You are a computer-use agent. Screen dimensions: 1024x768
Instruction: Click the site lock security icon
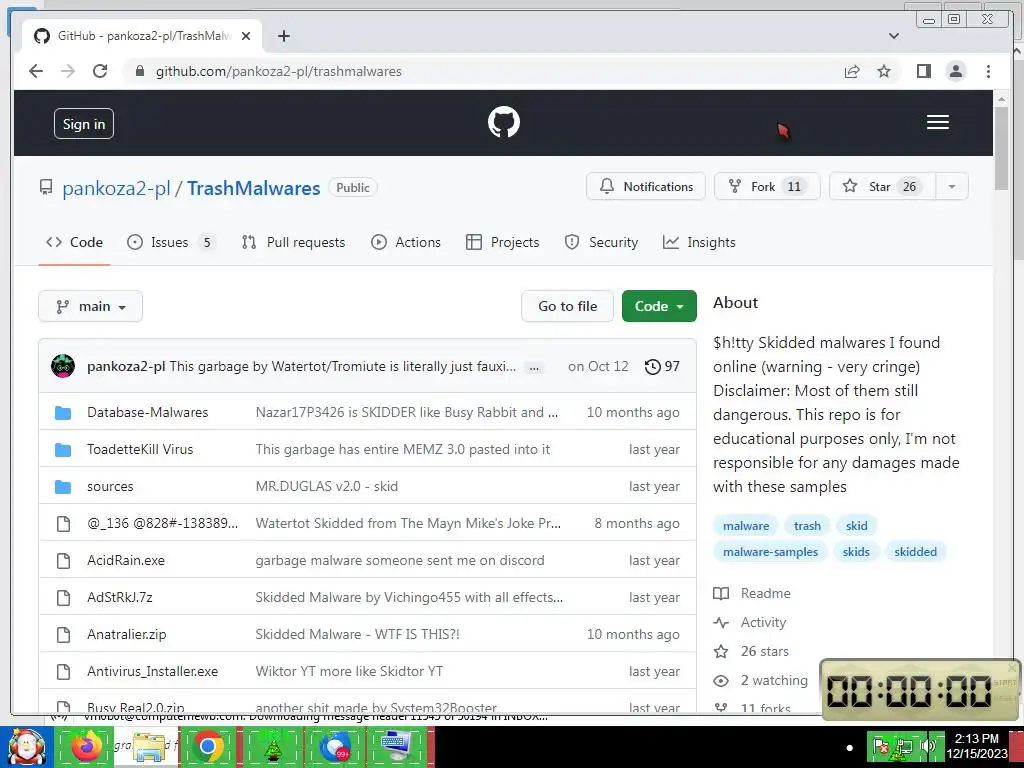(x=139, y=71)
